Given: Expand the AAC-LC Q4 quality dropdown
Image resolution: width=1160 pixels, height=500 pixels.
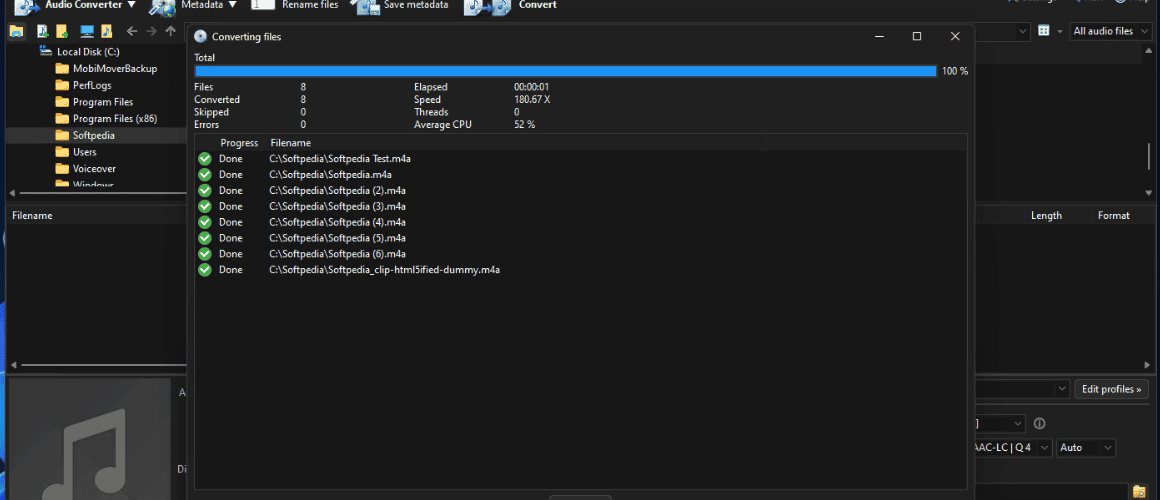Looking at the screenshot, I should 1010,447.
